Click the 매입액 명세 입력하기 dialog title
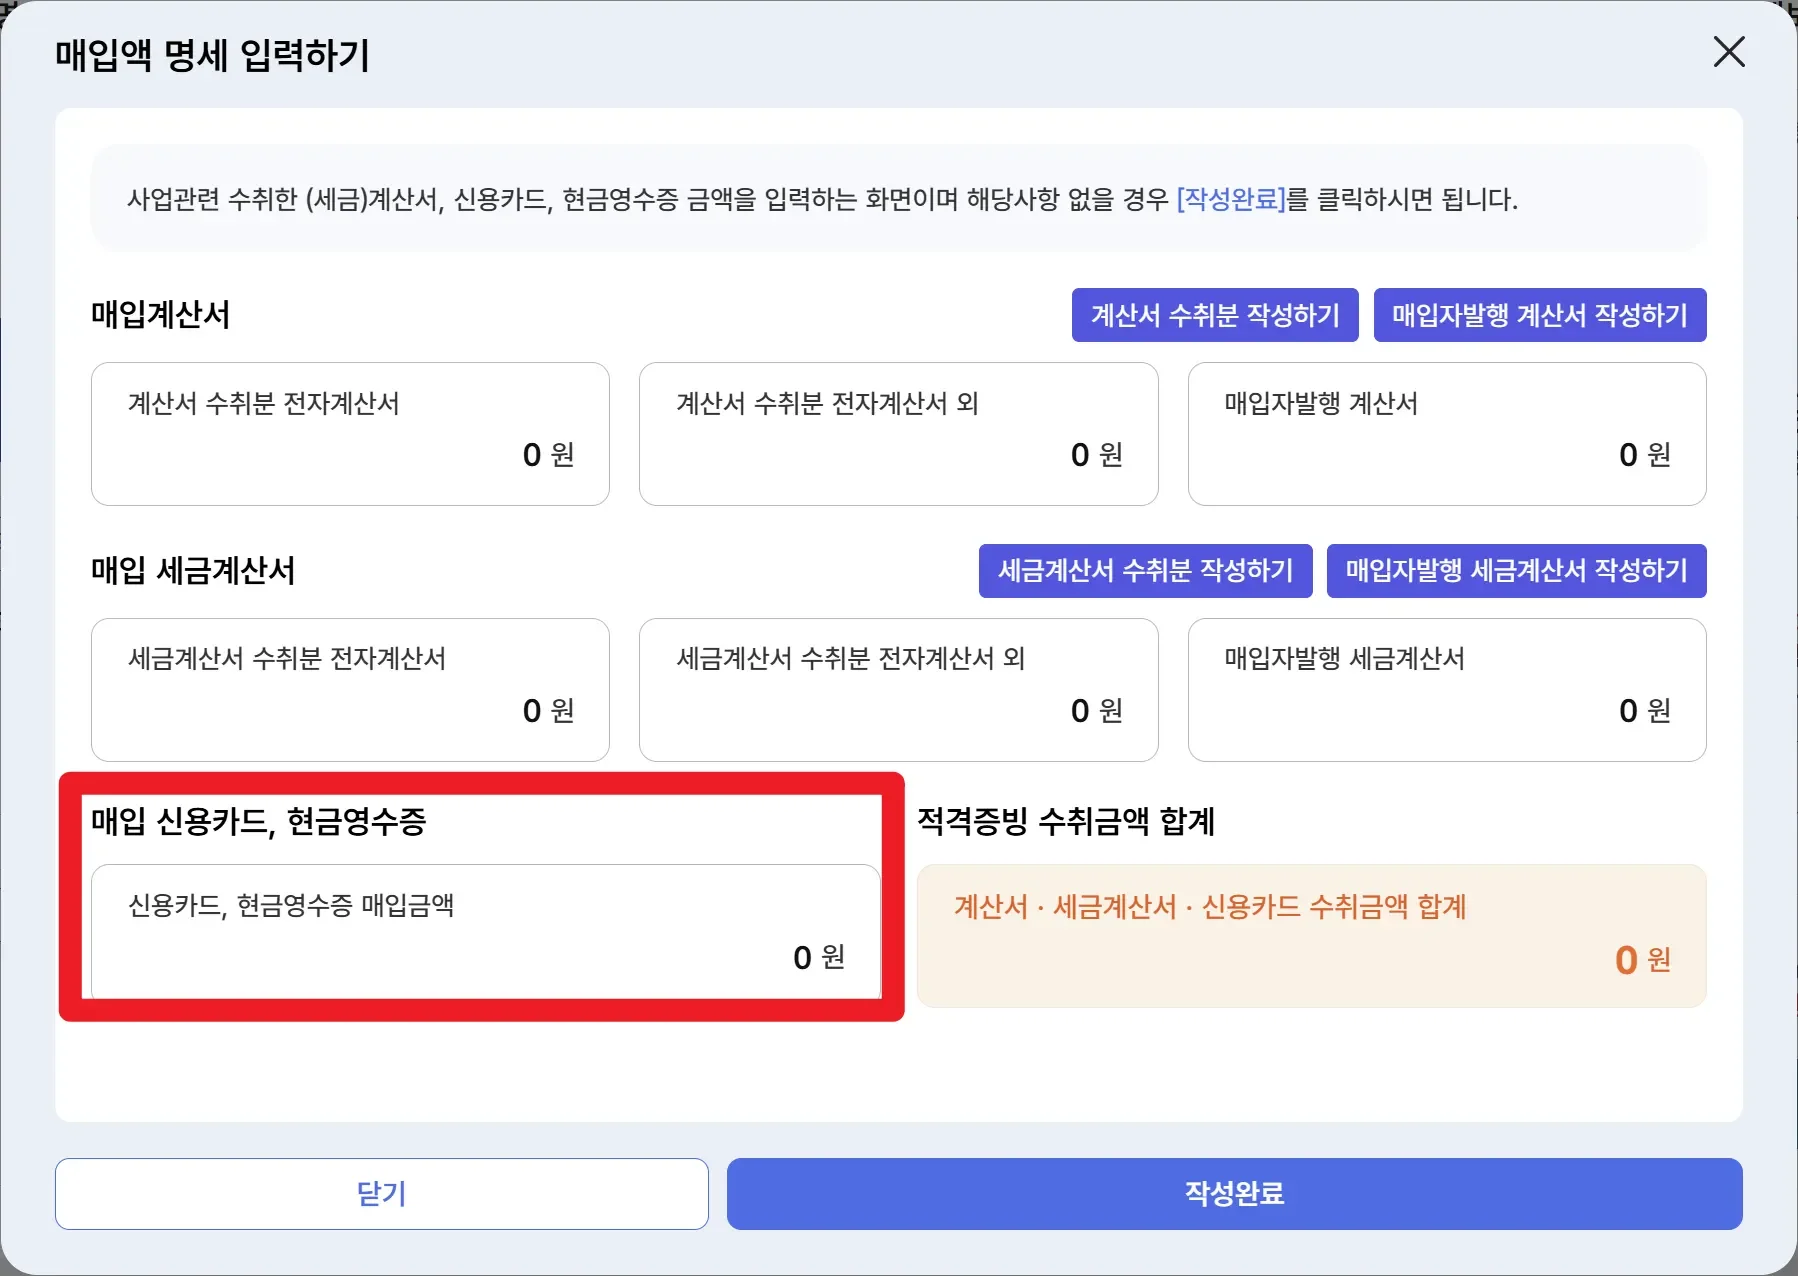 point(213,55)
